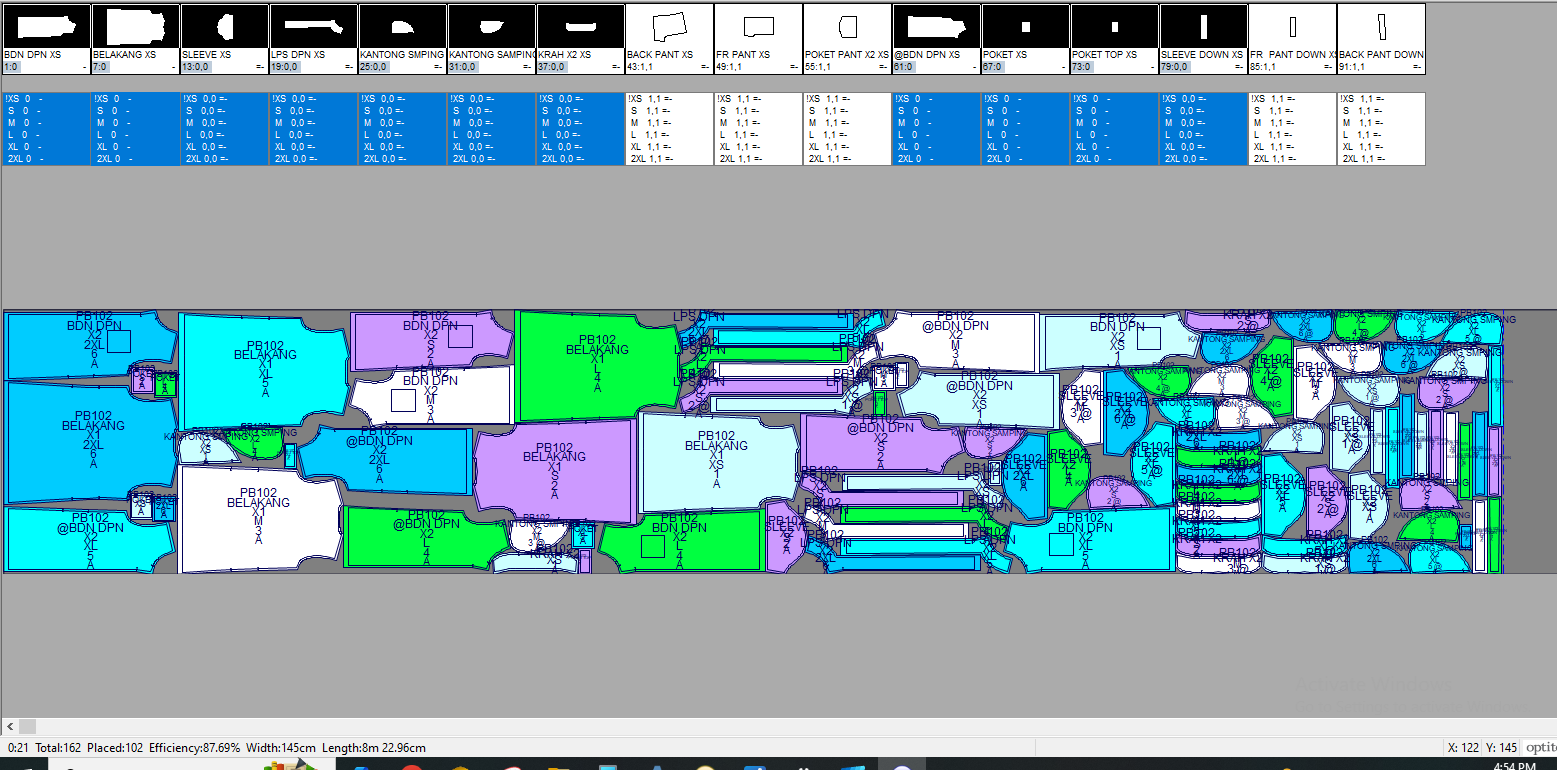Screen dimensions: 1557x770
Task: Select the SLEEVE DOWN XS piece thumbnail
Action: tap(1203, 26)
